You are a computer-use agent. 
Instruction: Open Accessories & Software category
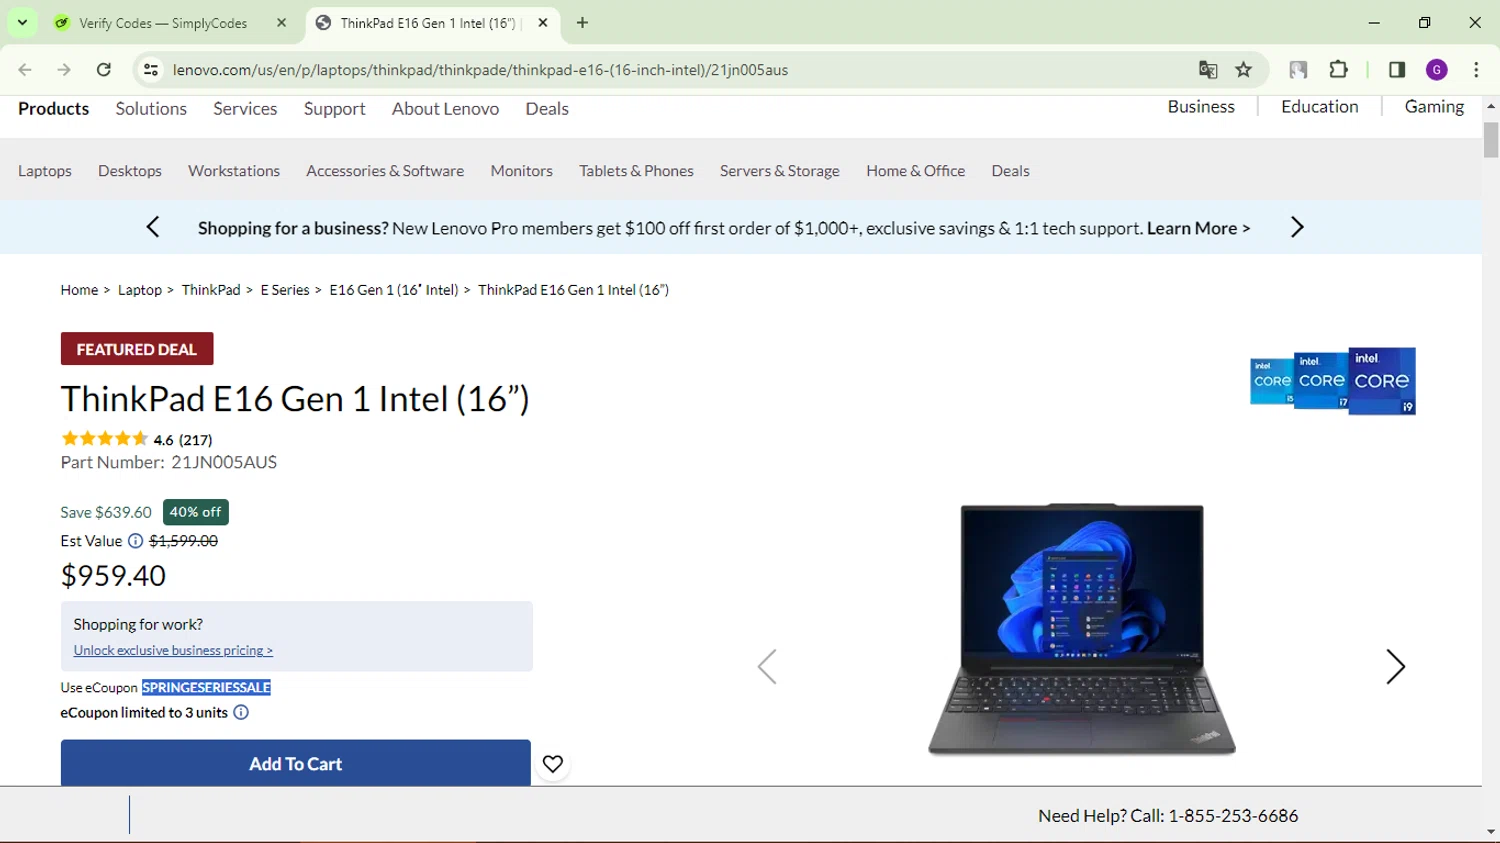point(385,171)
